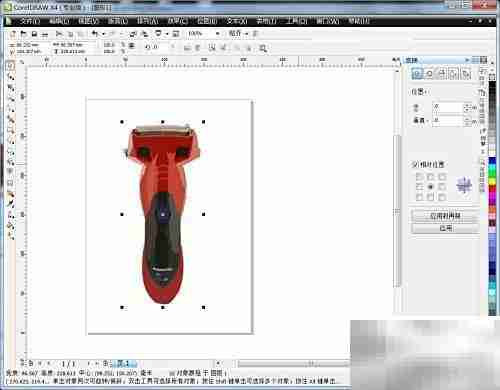Select the center anchor point checkbox
The height and width of the screenshot is (390, 500).
(431, 187)
